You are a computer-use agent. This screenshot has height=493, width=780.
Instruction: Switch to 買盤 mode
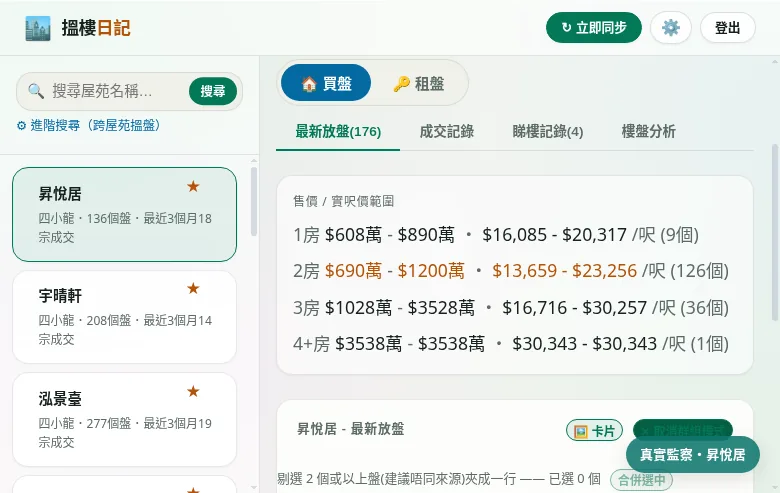pos(326,83)
